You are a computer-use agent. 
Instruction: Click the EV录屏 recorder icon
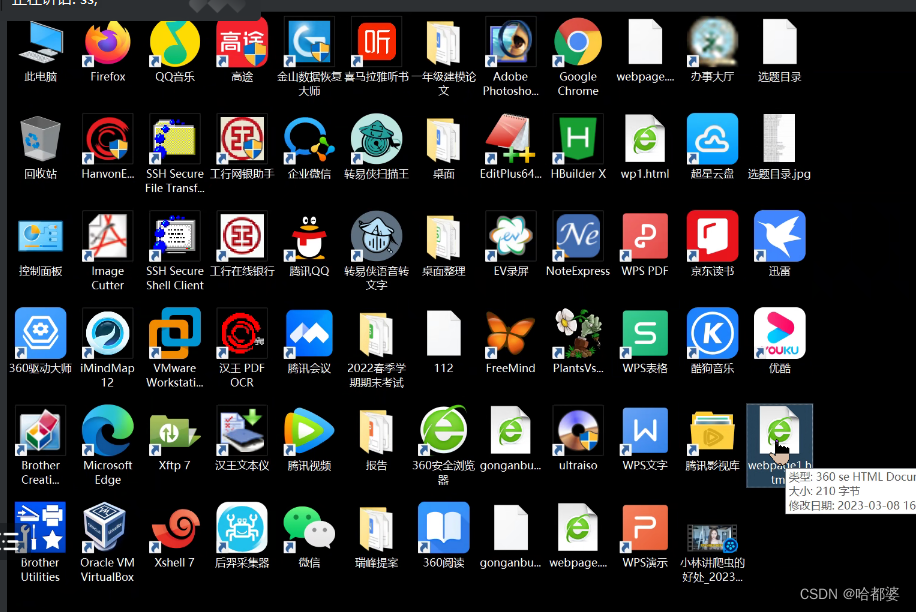(x=511, y=236)
